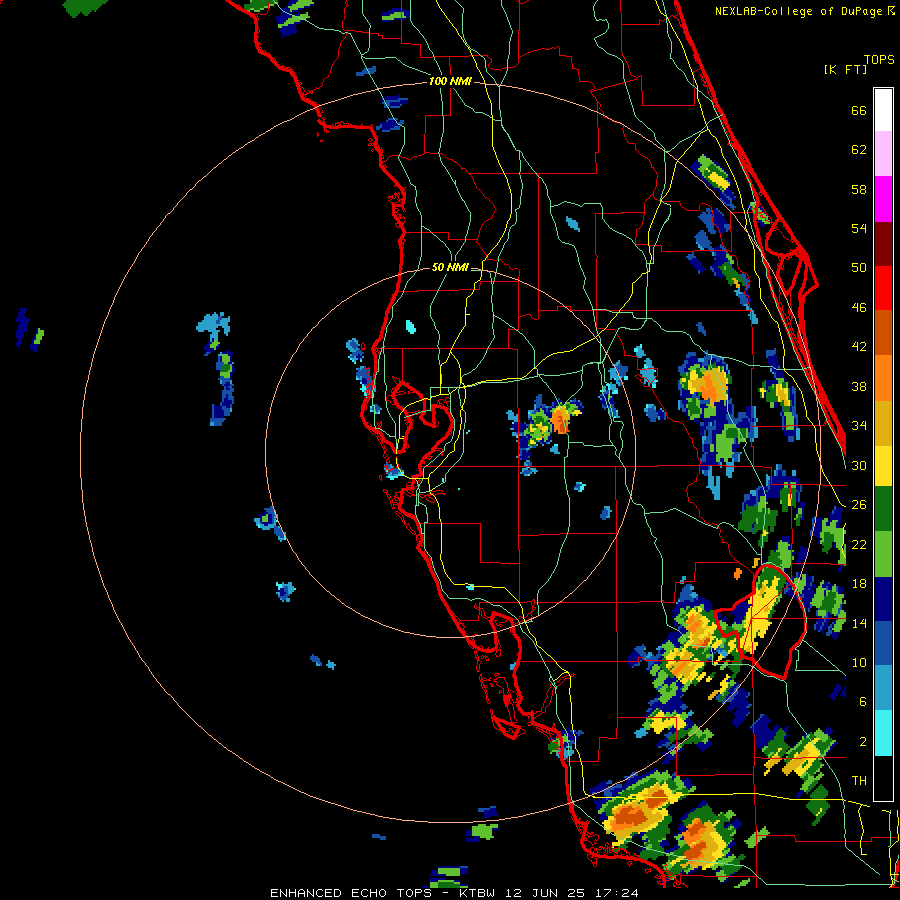
Task: Pick the bright red legend swatch
Action: pos(883,288)
